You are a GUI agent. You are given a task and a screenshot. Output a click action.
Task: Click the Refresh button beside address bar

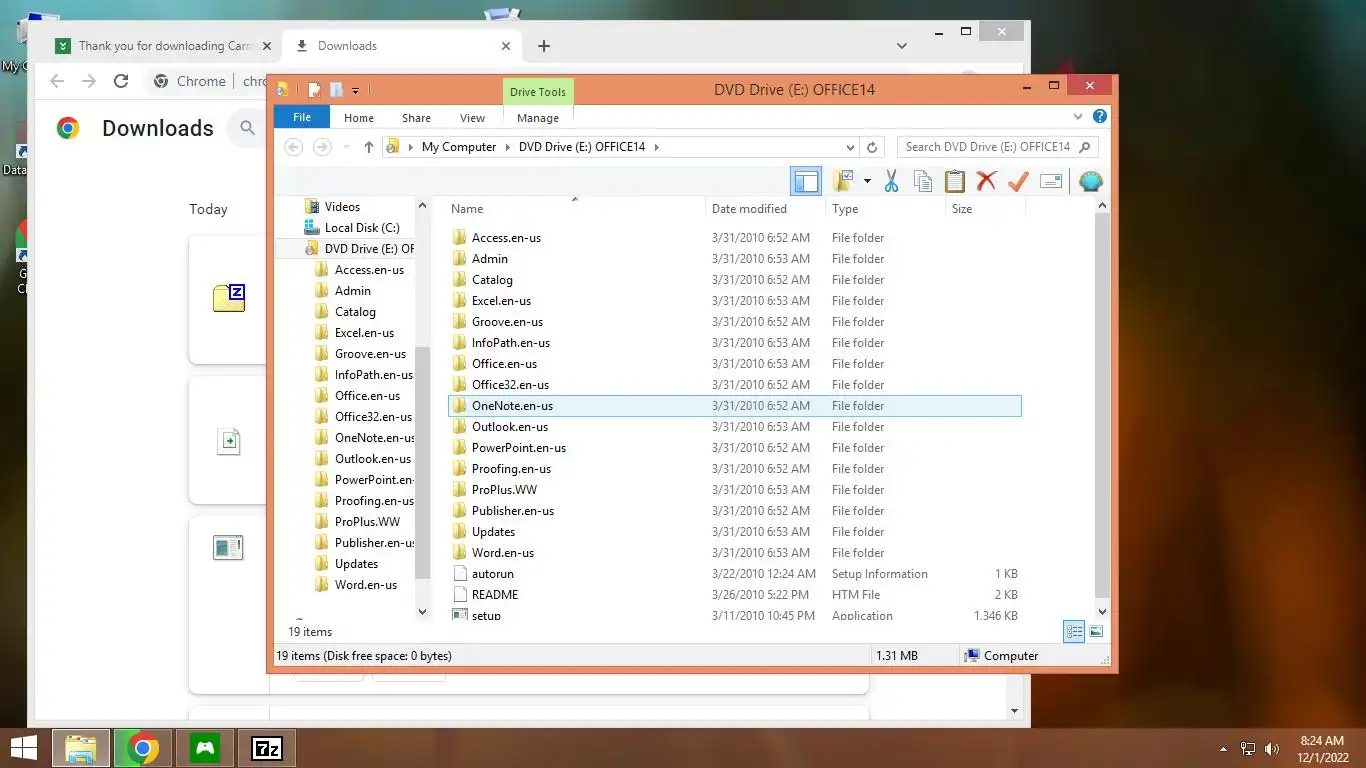tap(872, 147)
